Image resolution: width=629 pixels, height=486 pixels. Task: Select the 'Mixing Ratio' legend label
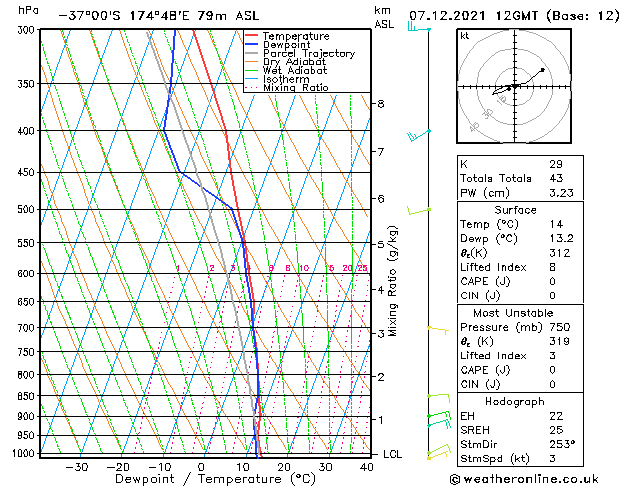(296, 87)
